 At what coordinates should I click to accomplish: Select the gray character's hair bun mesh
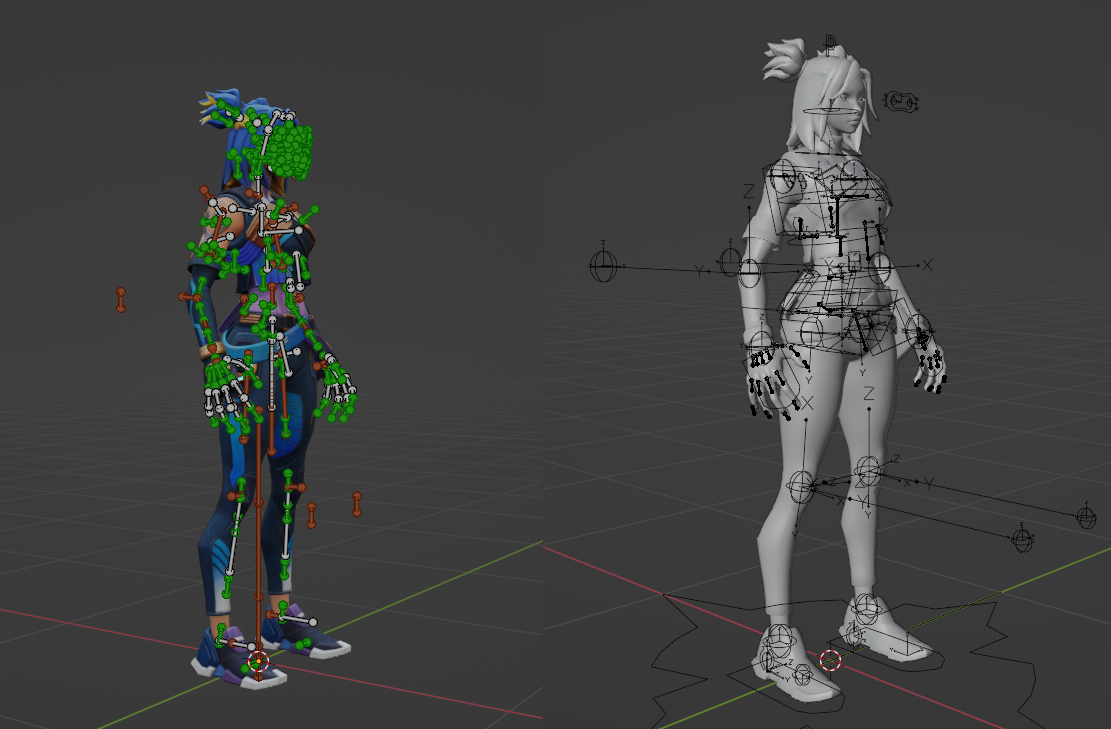tap(785, 59)
